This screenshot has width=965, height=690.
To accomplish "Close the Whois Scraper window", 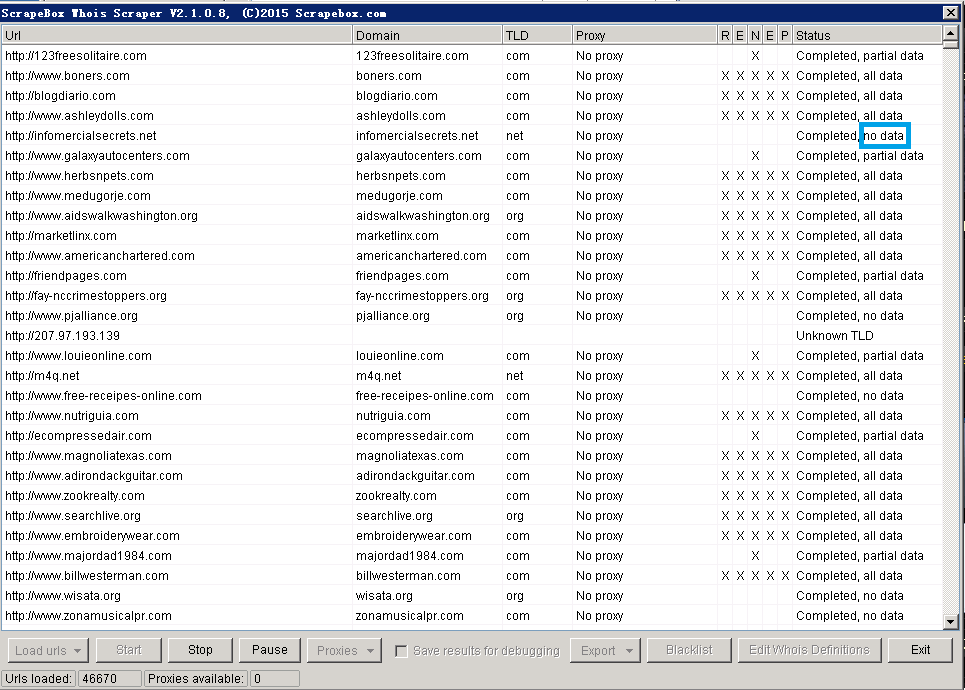I will click(x=950, y=12).
